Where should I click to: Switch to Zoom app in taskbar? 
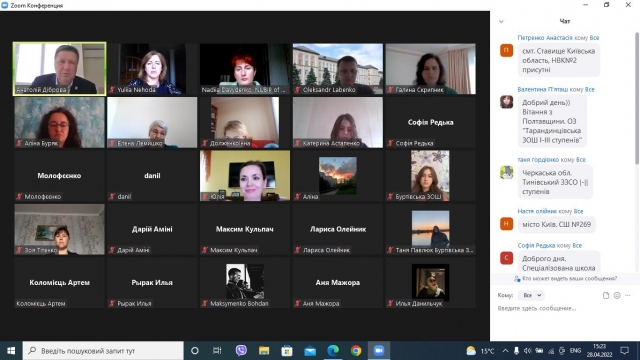tap(379, 351)
